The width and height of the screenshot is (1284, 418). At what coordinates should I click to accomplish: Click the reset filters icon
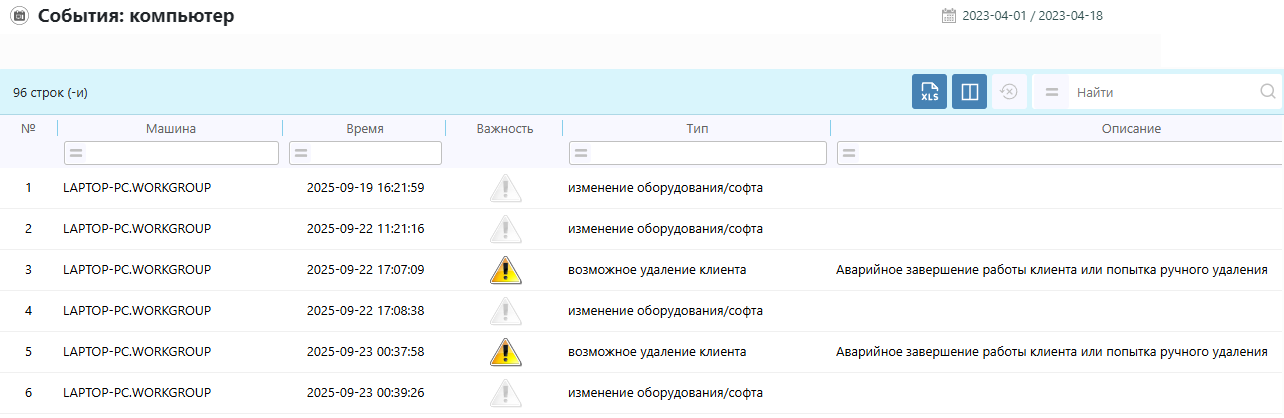click(x=1009, y=92)
